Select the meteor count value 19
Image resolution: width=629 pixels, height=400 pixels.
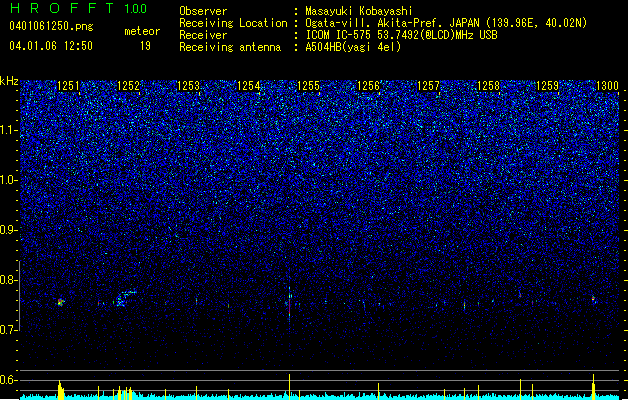coord(145,46)
